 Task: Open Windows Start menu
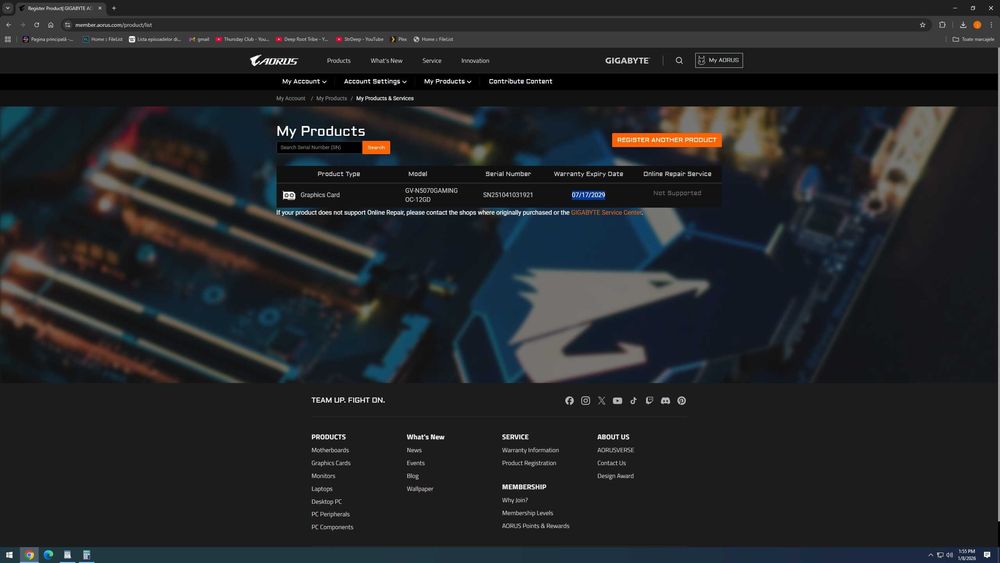click(x=9, y=555)
